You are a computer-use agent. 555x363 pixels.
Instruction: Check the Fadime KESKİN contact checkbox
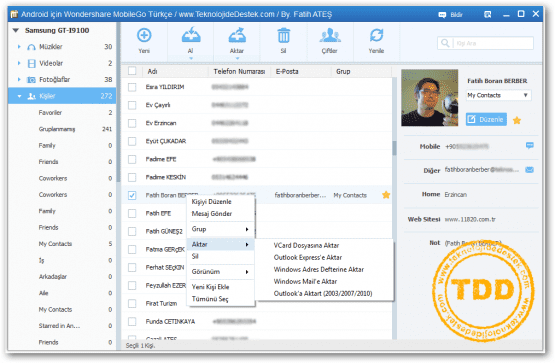(x=132, y=177)
